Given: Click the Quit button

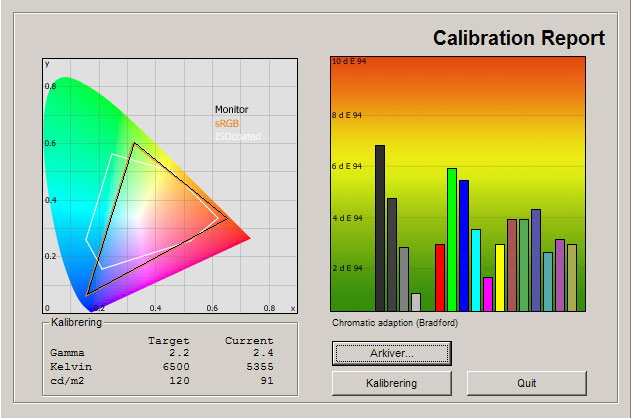Looking at the screenshot, I should point(526,383).
